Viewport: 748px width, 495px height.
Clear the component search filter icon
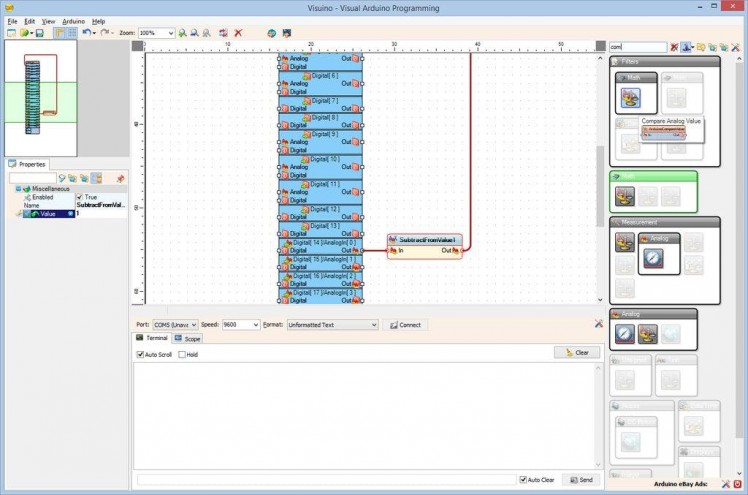(x=674, y=47)
